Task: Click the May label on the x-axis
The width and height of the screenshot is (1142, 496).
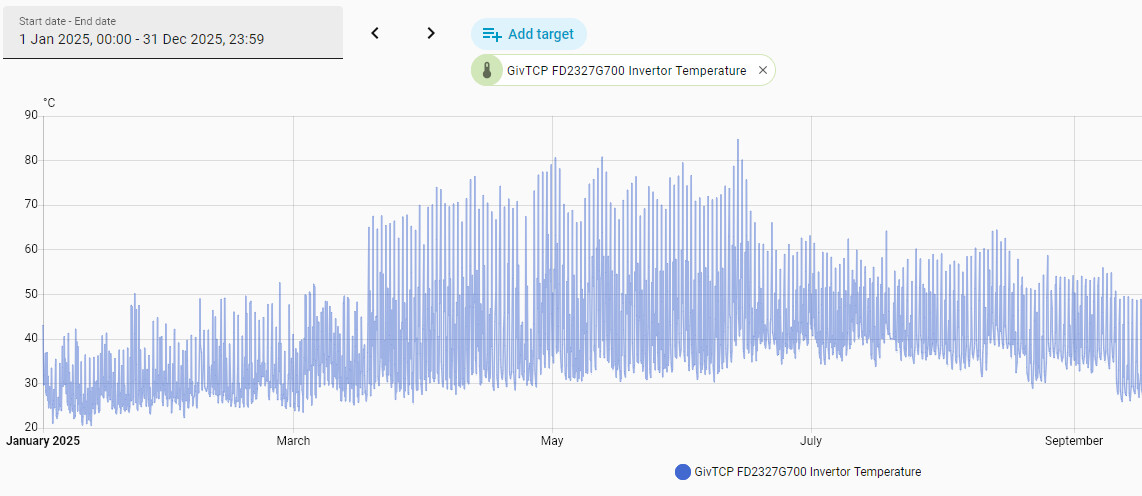Action: 551,441
